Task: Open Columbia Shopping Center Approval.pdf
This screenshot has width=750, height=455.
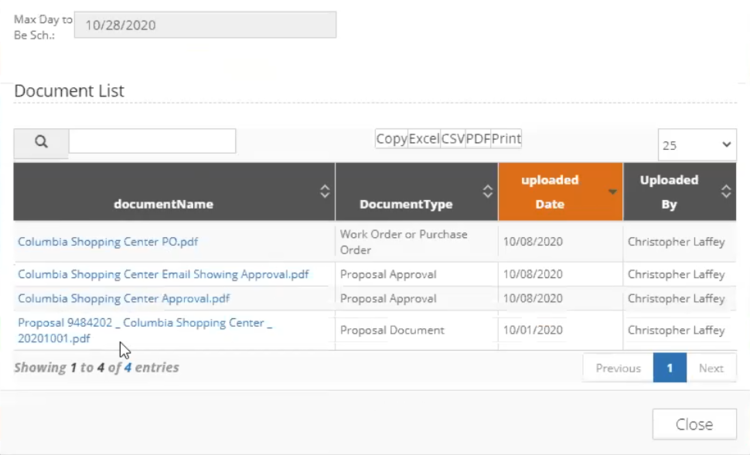Action: point(124,298)
